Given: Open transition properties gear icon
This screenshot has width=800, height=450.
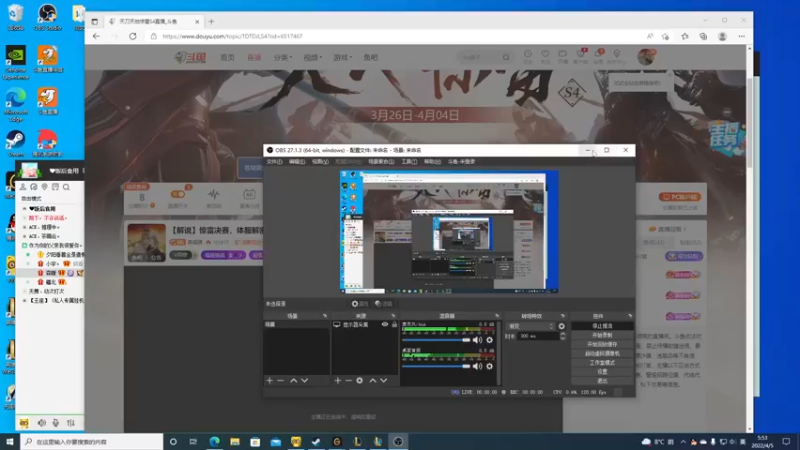Looking at the screenshot, I should pos(562,326).
